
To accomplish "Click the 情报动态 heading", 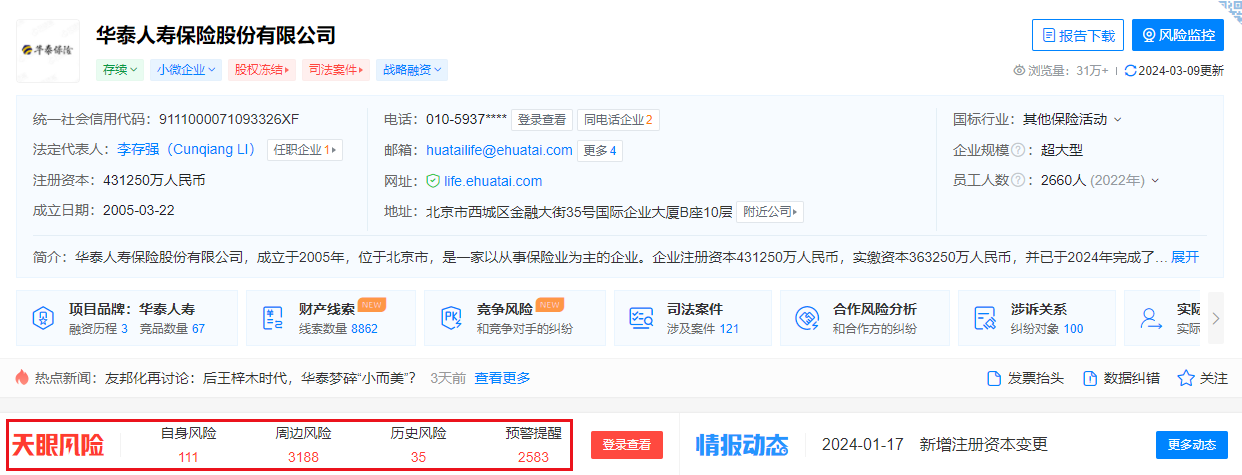I will pos(742,445).
